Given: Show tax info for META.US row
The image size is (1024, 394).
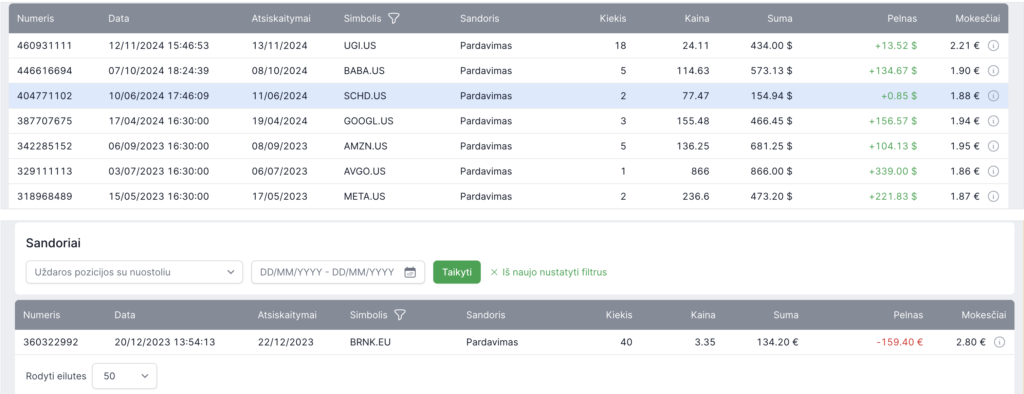Looking at the screenshot, I should click(x=993, y=196).
